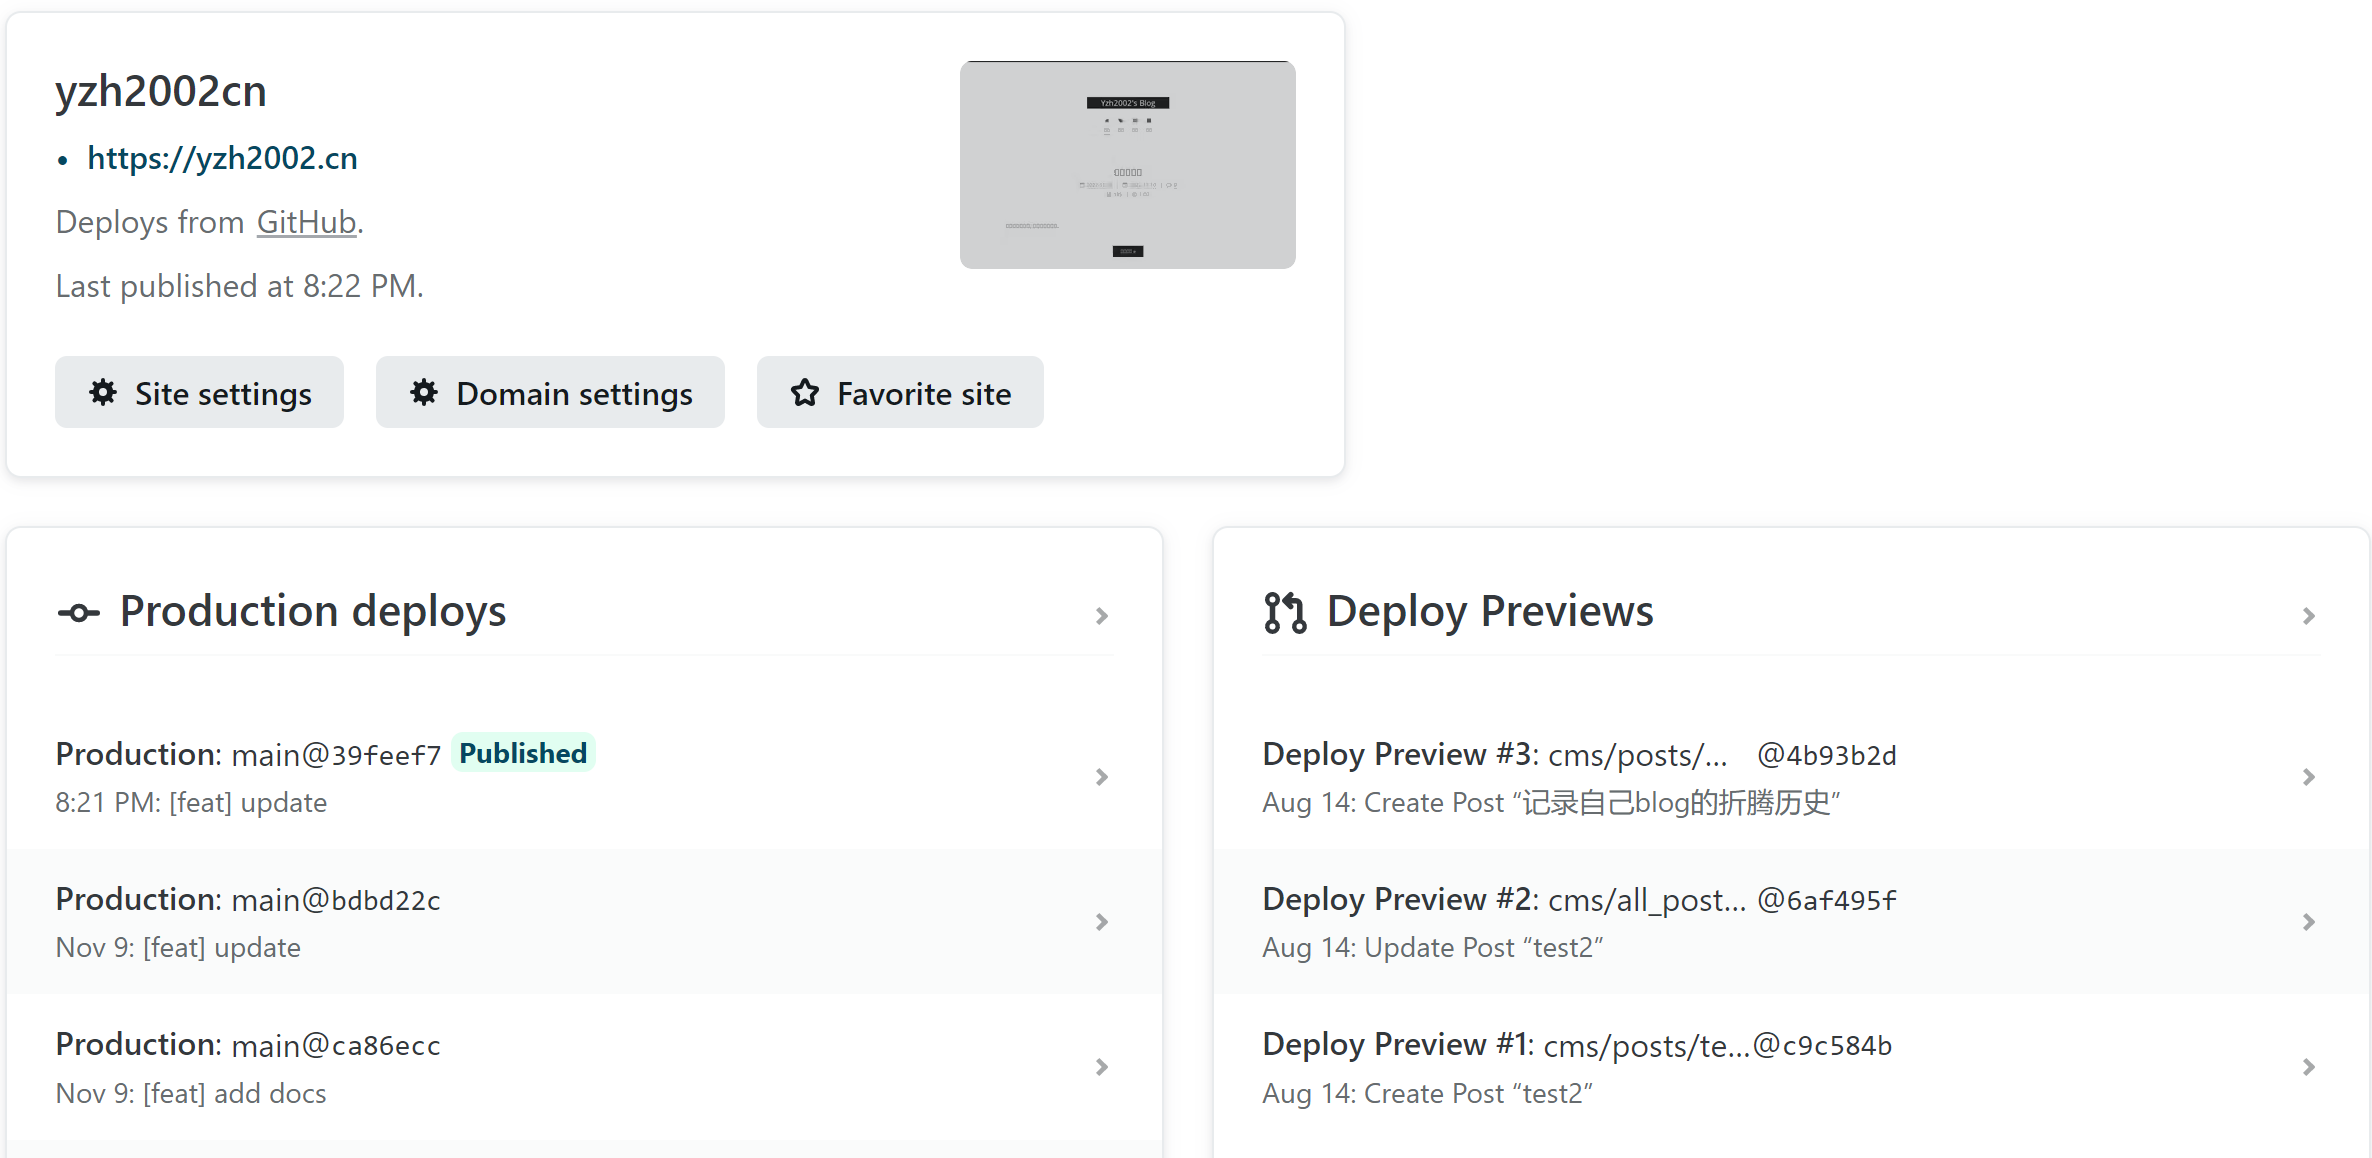Screen dimensions: 2372x1158
Task: Click the commit icon beside Production deploys
Action: tap(79, 612)
